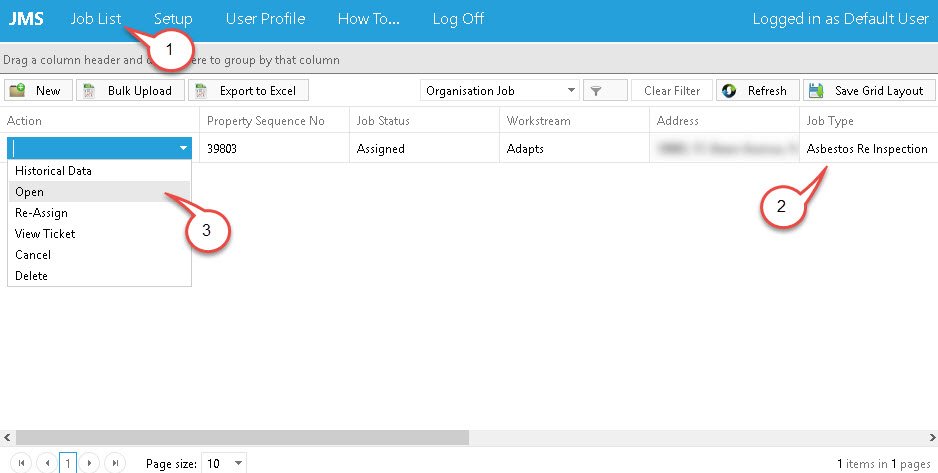Click the Clear Filter button
The width and height of the screenshot is (938, 473).
(x=672, y=90)
